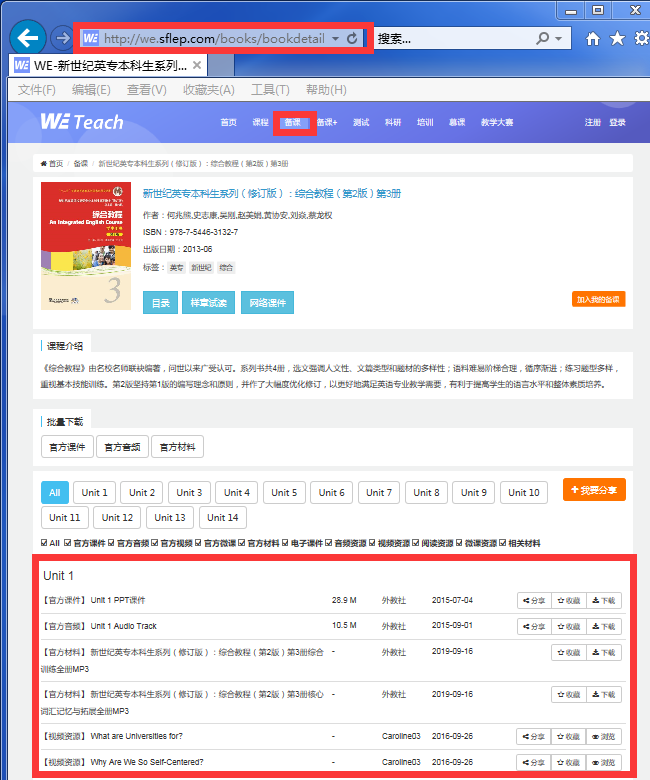The image size is (650, 780).
Task: Open the 工具(T) menu
Action: tap(270, 90)
